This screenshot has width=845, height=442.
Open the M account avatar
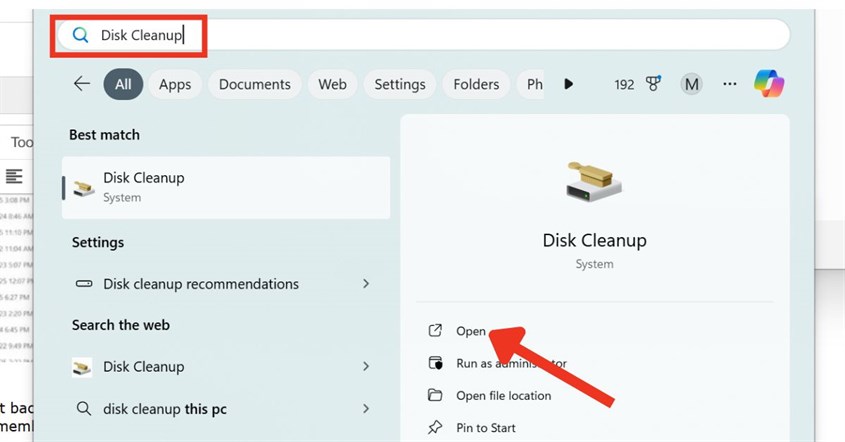[x=691, y=84]
